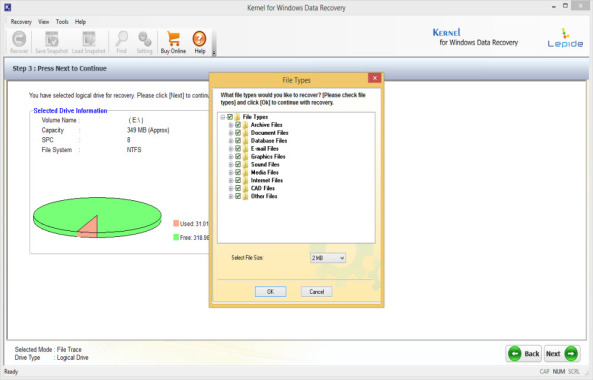Uncheck the Document Files checkbox
The image size is (593, 380).
pos(238,133)
